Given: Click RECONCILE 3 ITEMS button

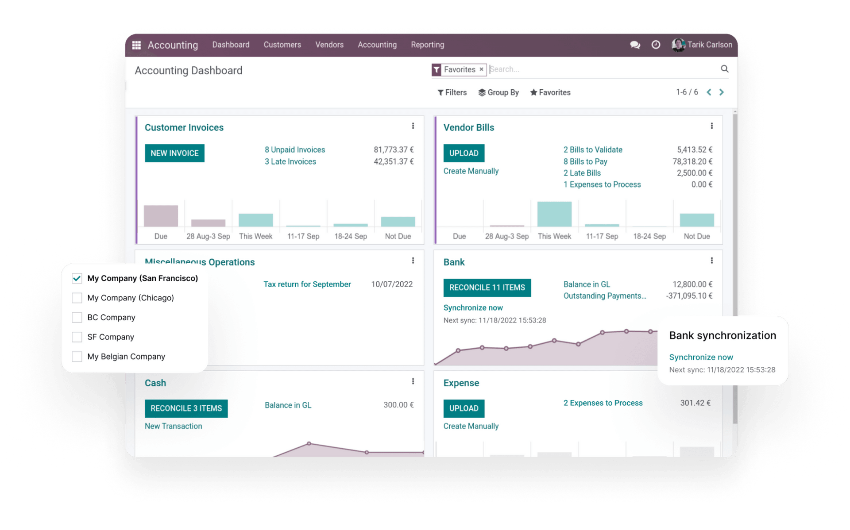Looking at the screenshot, I should click(x=186, y=409).
